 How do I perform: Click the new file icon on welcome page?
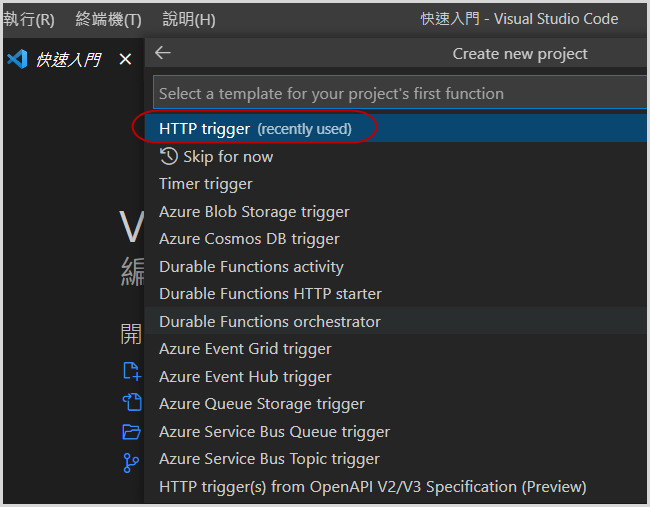(131, 371)
